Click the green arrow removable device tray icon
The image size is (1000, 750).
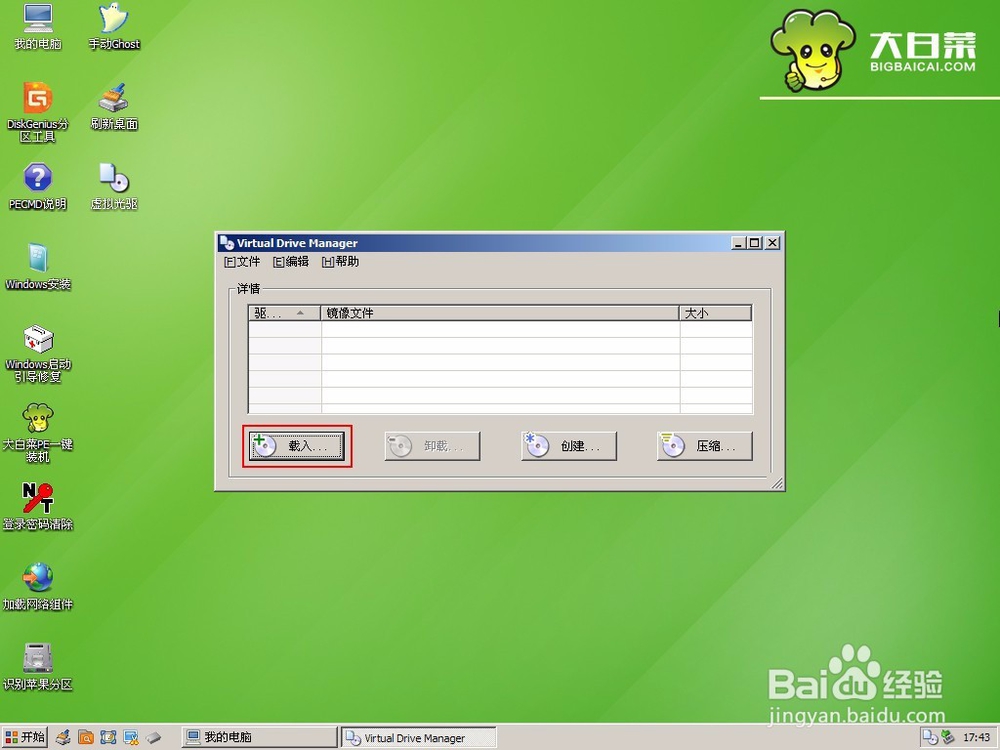pyautogui.click(x=948, y=738)
